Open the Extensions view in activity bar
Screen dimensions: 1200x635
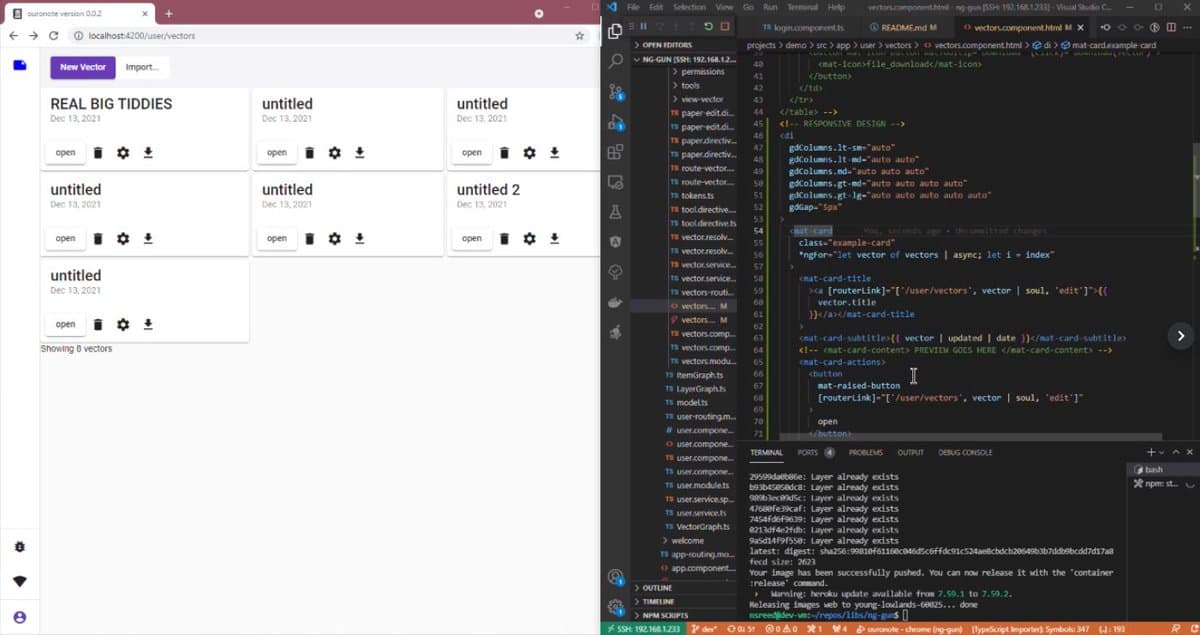pos(616,153)
